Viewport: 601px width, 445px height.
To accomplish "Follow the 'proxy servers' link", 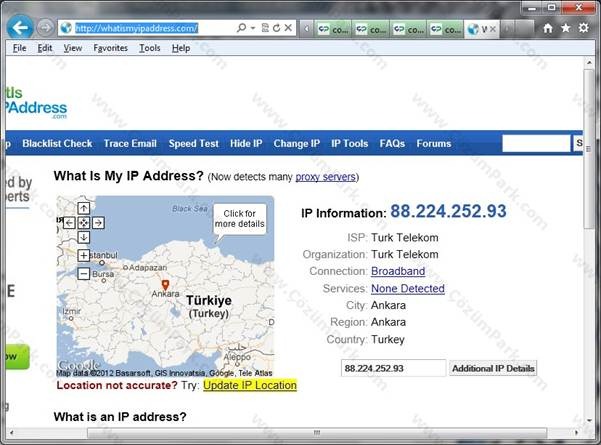I will coord(325,177).
